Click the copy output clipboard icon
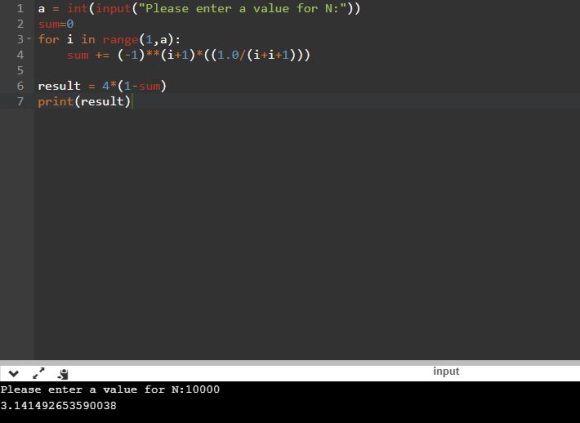 [63, 374]
